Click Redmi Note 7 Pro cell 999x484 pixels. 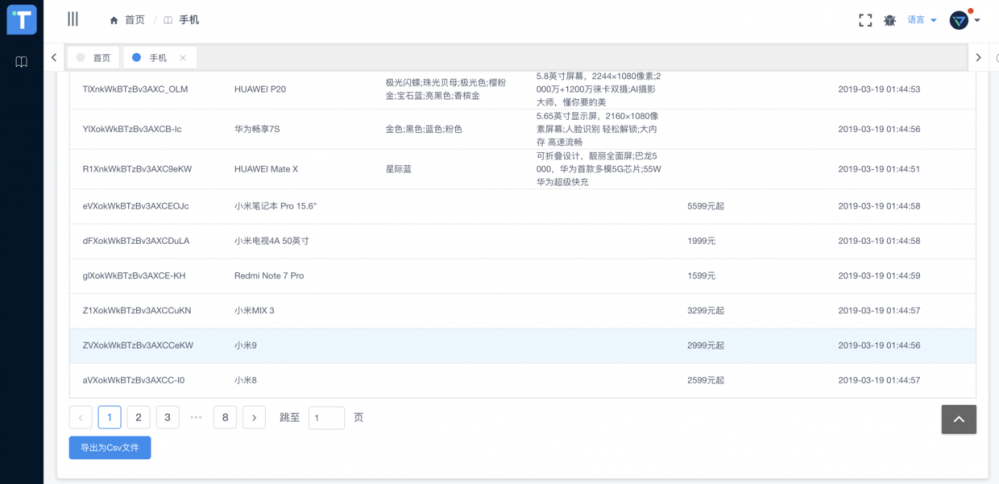[269, 276]
